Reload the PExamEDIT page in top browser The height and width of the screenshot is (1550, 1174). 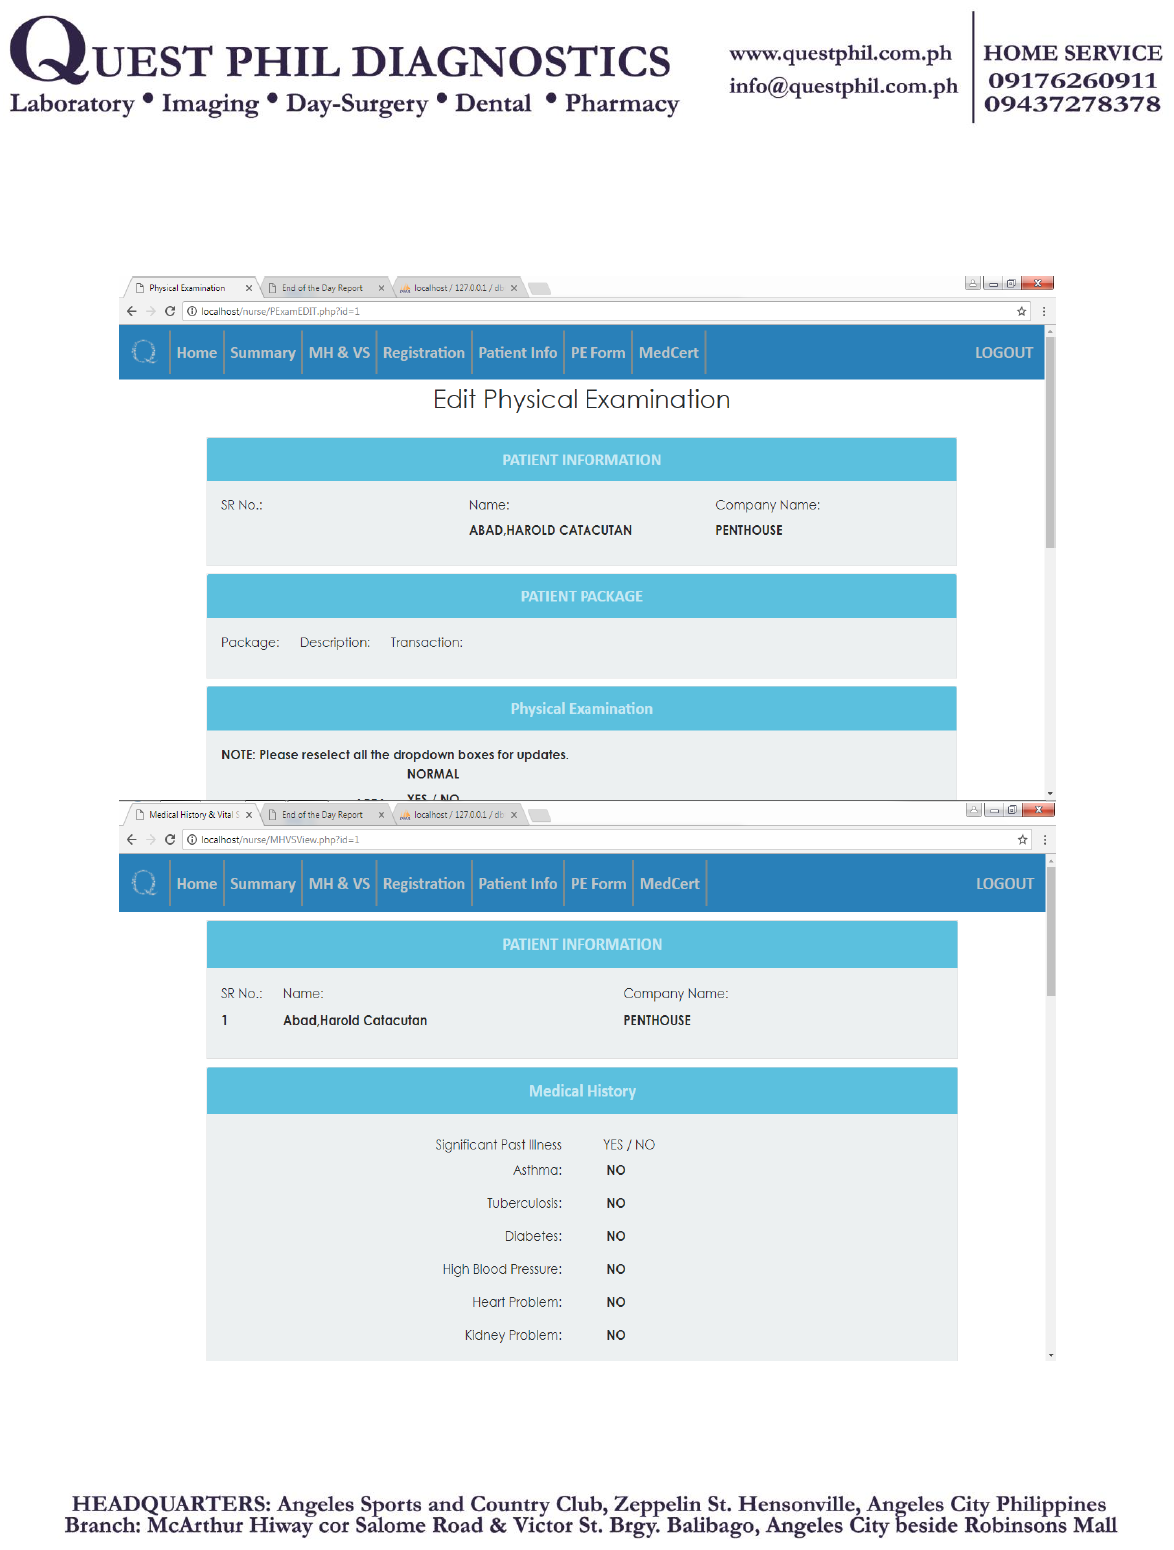coord(170,311)
